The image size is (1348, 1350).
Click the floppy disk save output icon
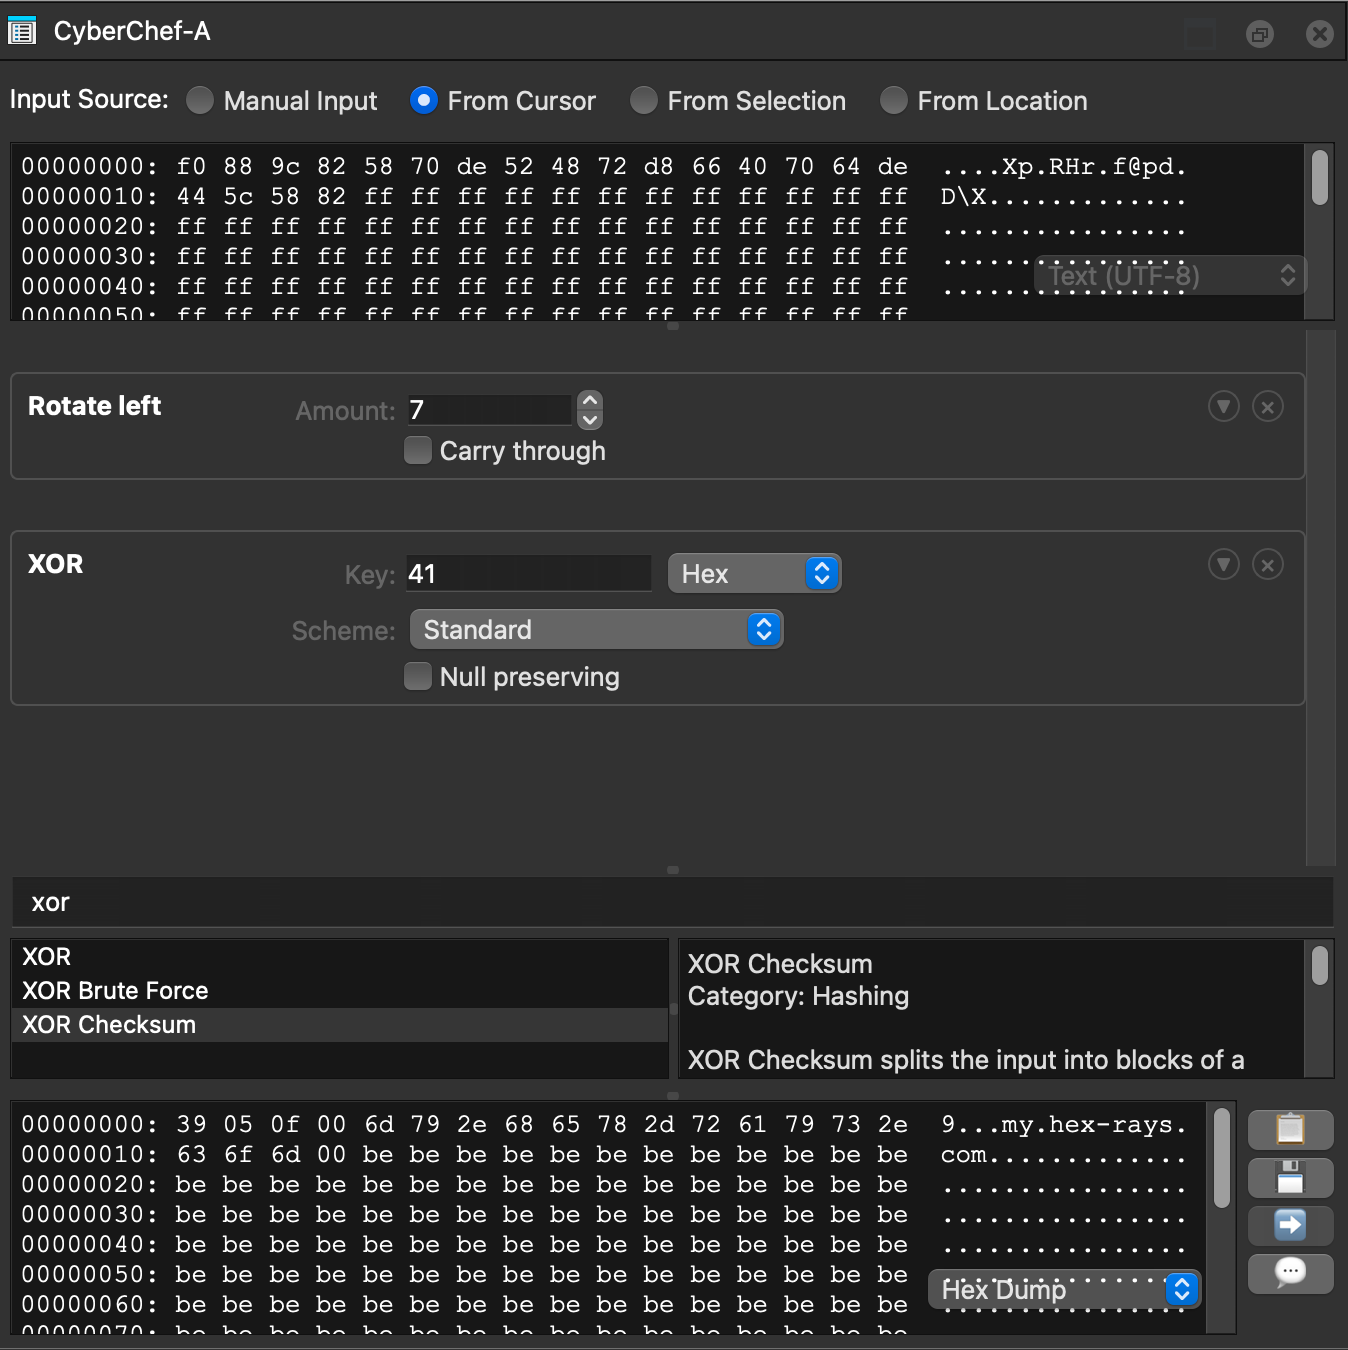[1290, 1177]
